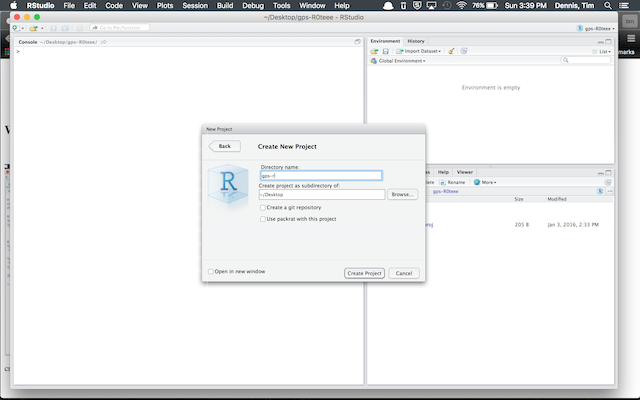Click the Wi-Fi status icon in menu bar
Screen dimensions: 640x400
pos(462,5)
